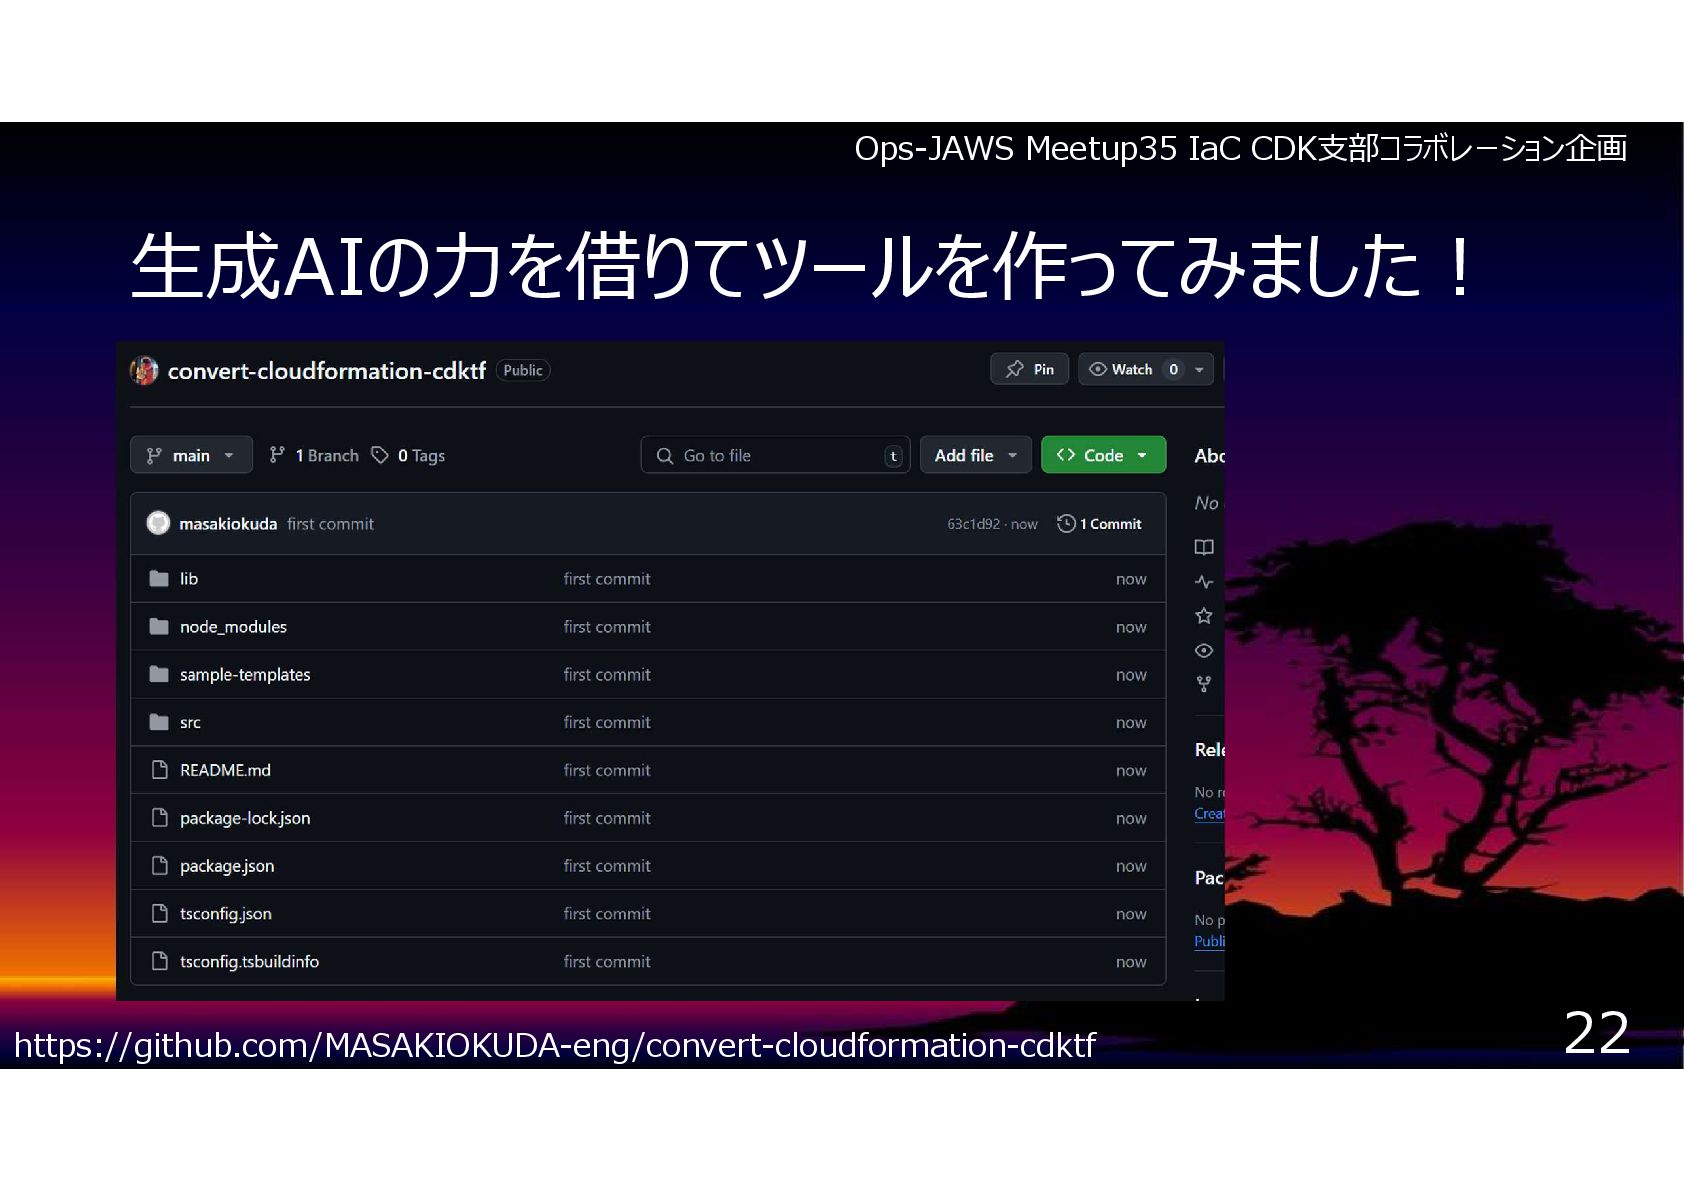
Task: Expand the Watch dropdown arrow
Action: click(1200, 369)
